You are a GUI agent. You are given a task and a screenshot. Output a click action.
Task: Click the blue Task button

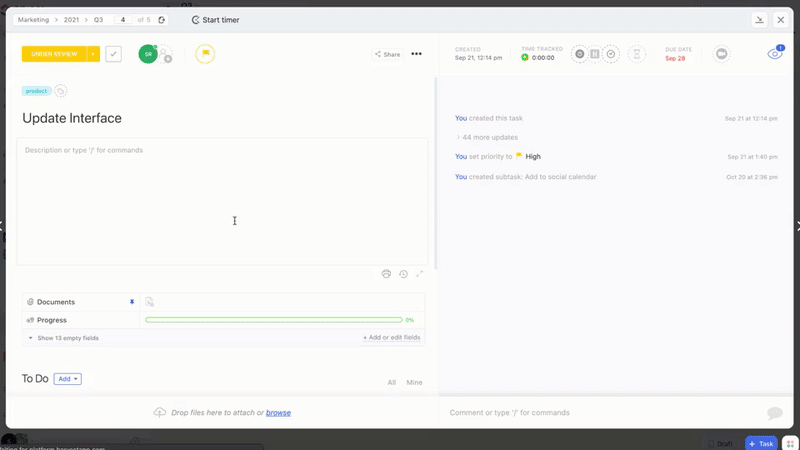(761, 443)
